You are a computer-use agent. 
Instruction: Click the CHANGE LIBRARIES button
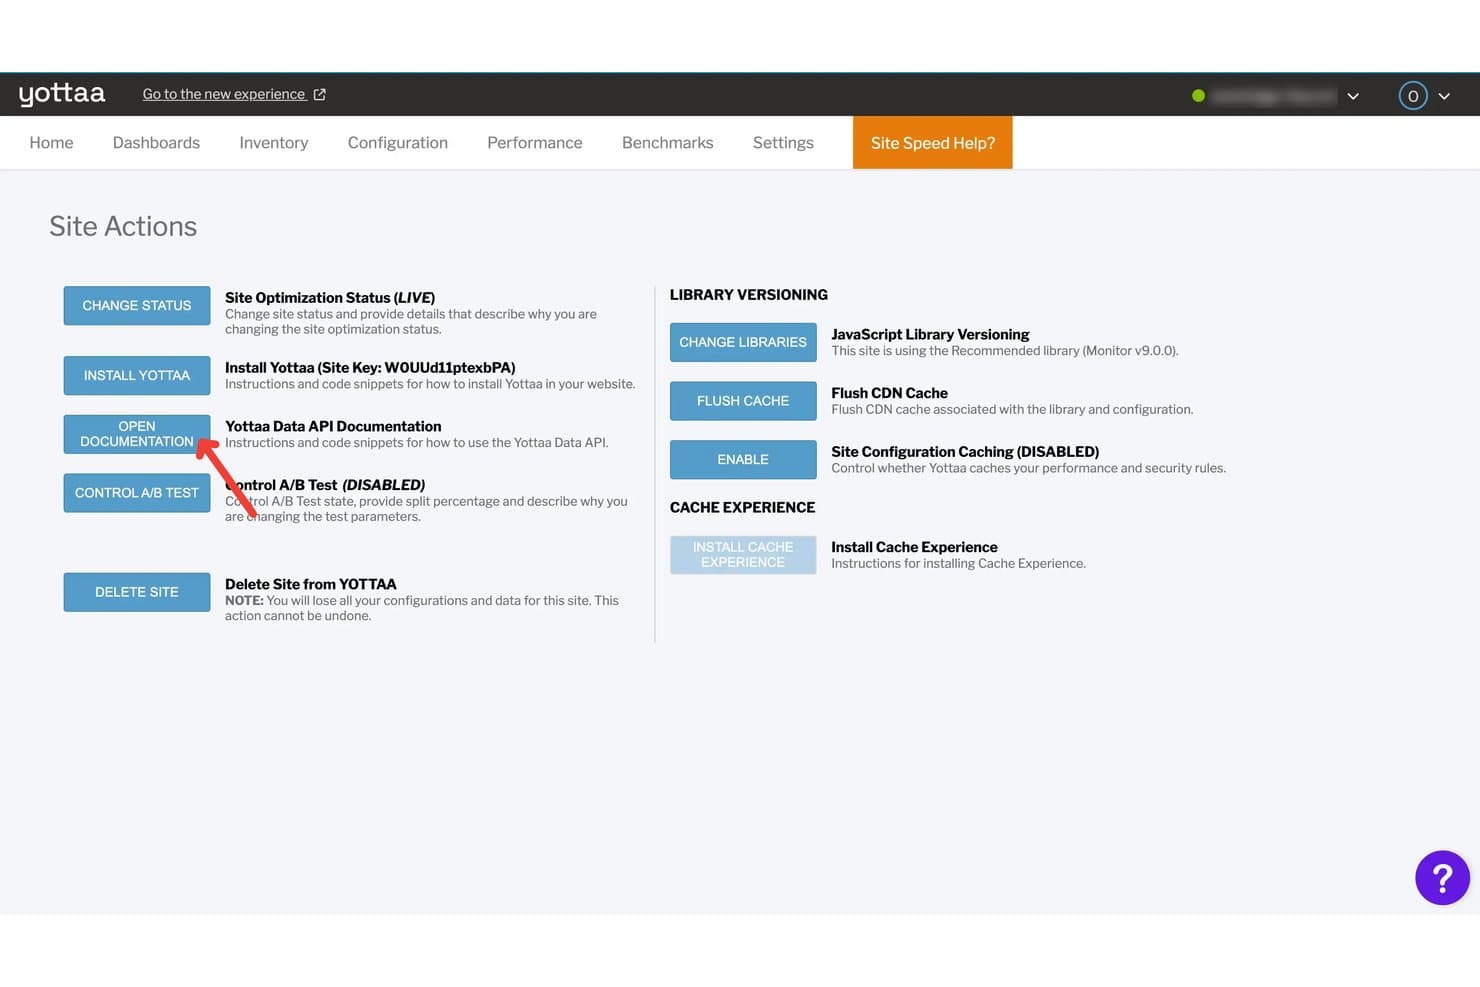click(x=743, y=342)
